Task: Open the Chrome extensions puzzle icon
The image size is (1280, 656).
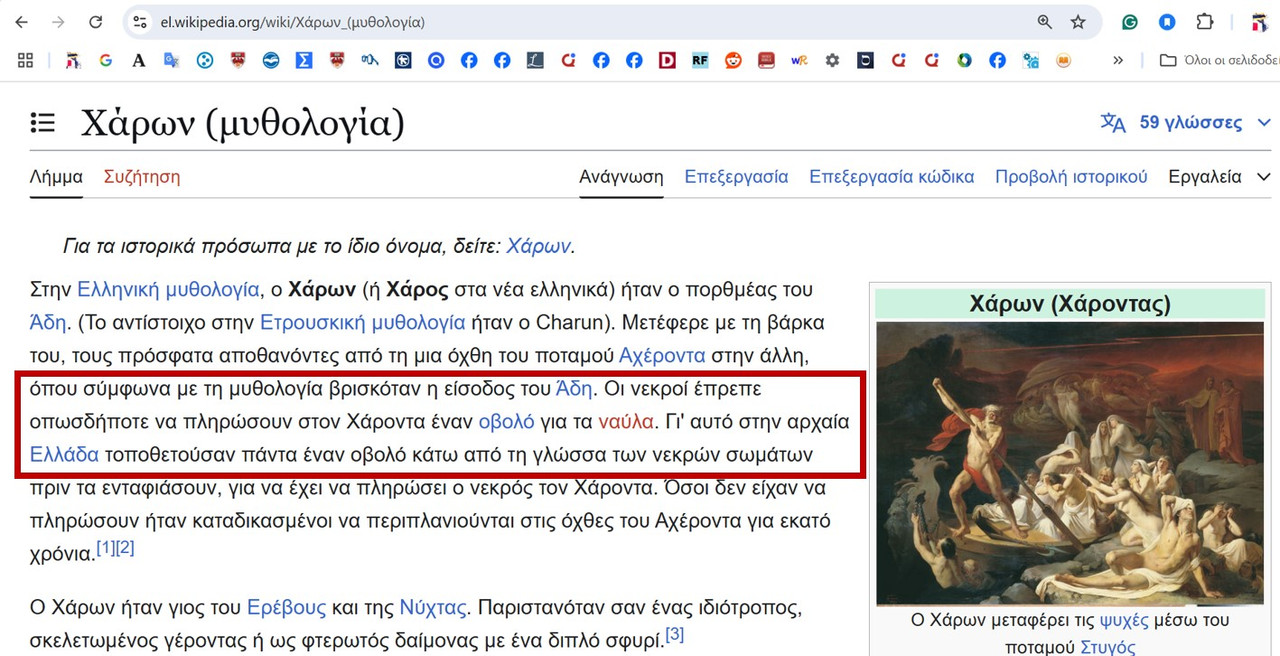Action: tap(1205, 22)
